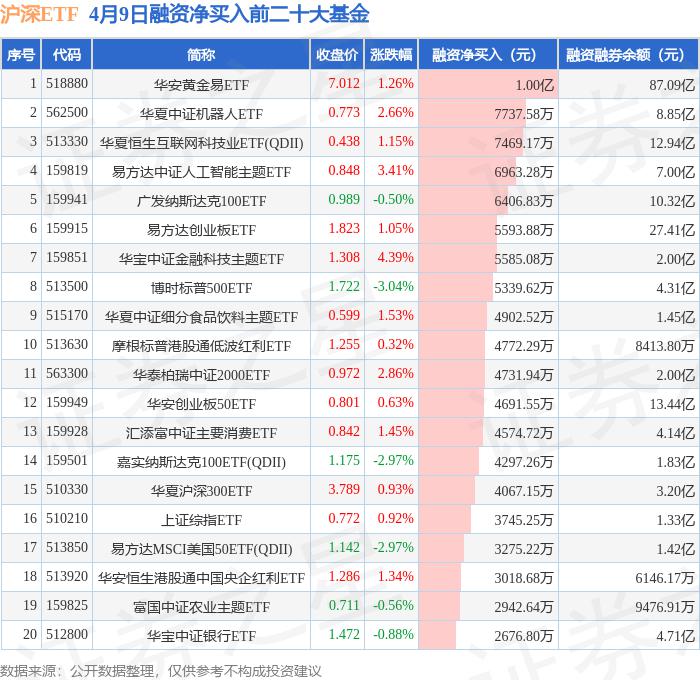This screenshot has height=680, width=700.
Task: Click change value -3.04%
Action: click(x=393, y=286)
